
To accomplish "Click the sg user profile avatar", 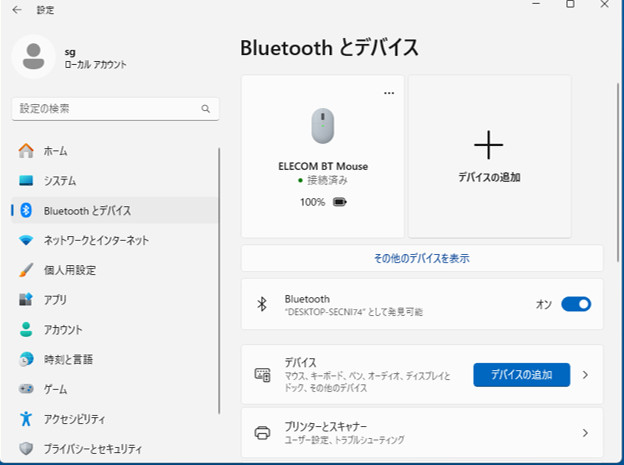I will point(34,56).
